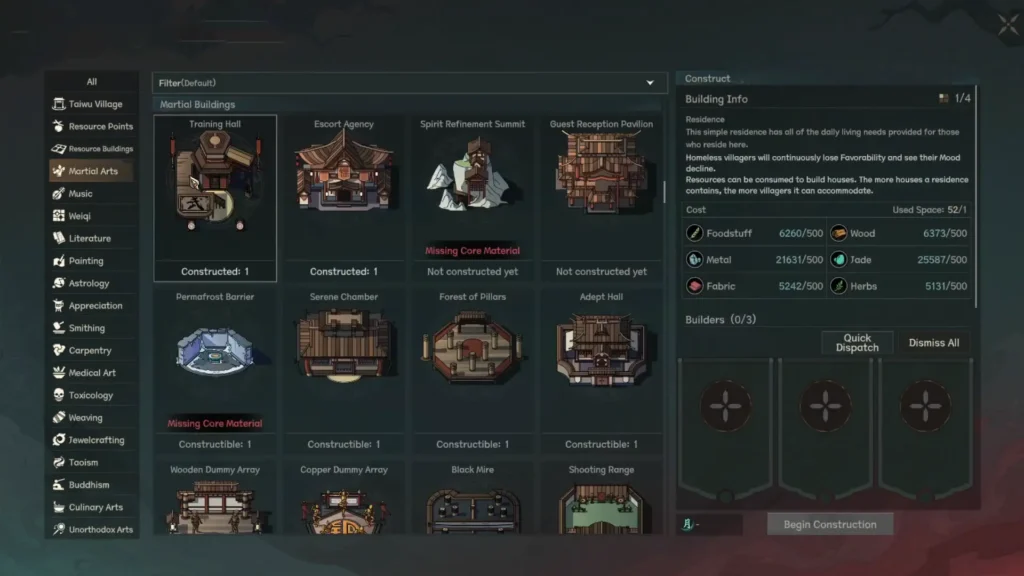The width and height of the screenshot is (1024, 576).
Task: Click the 1/4 building count indicator
Action: pos(955,98)
